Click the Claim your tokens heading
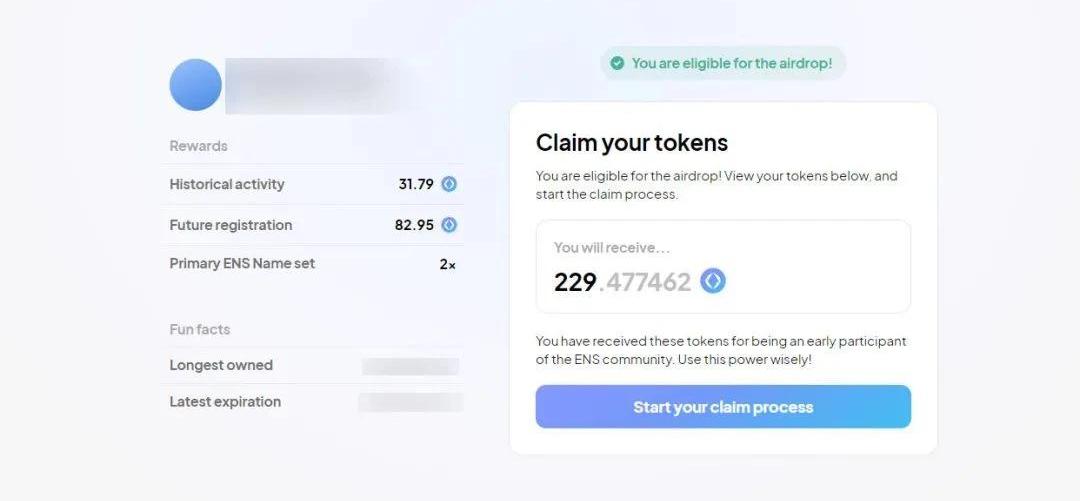The width and height of the screenshot is (1080, 501). click(x=632, y=143)
